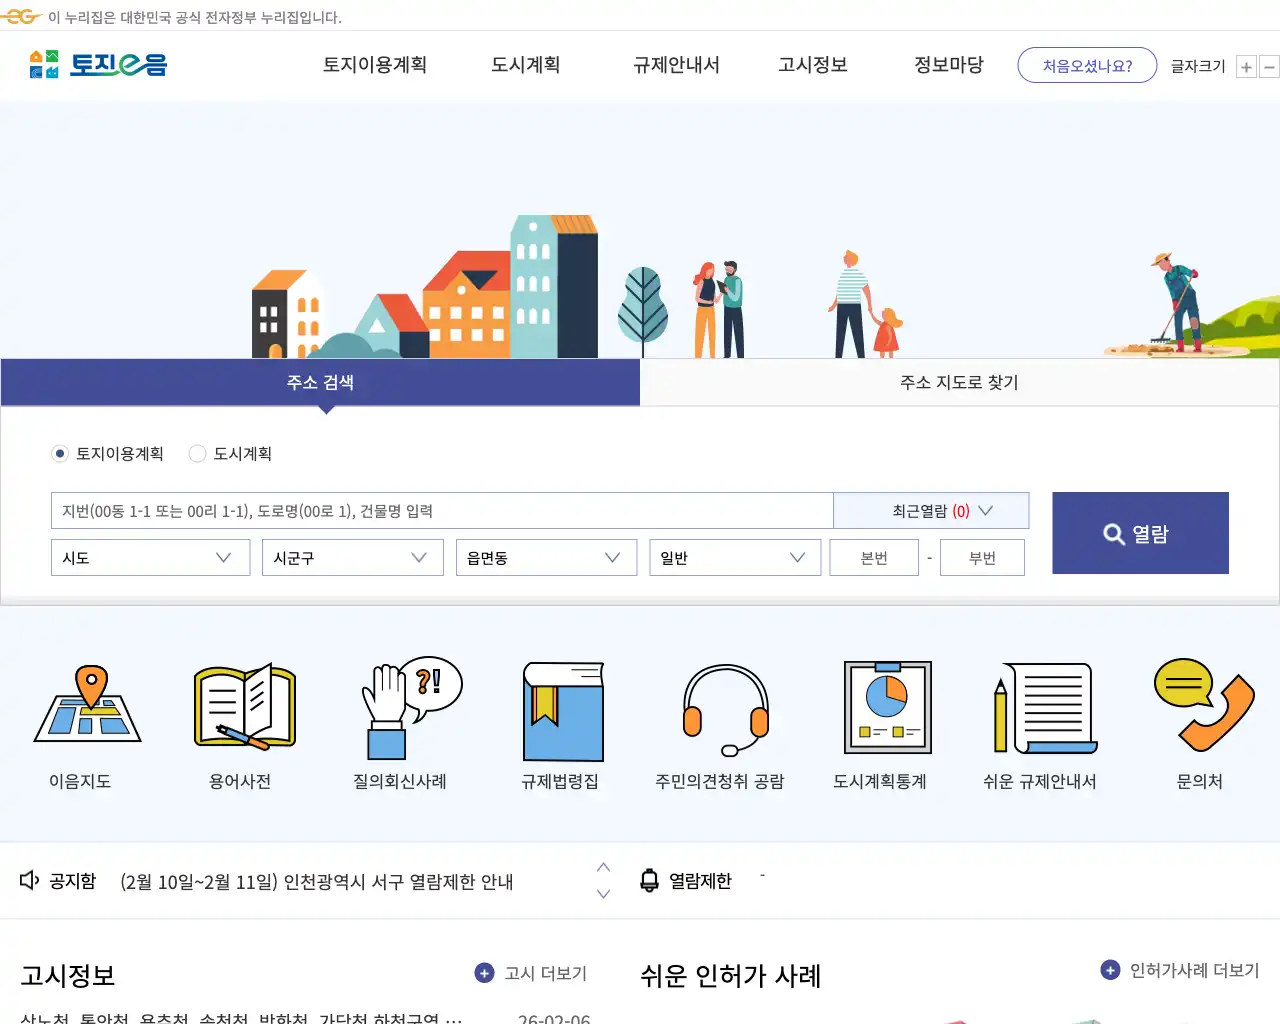Click the 토지e음 logo
1280x1024 pixels.
(x=95, y=64)
